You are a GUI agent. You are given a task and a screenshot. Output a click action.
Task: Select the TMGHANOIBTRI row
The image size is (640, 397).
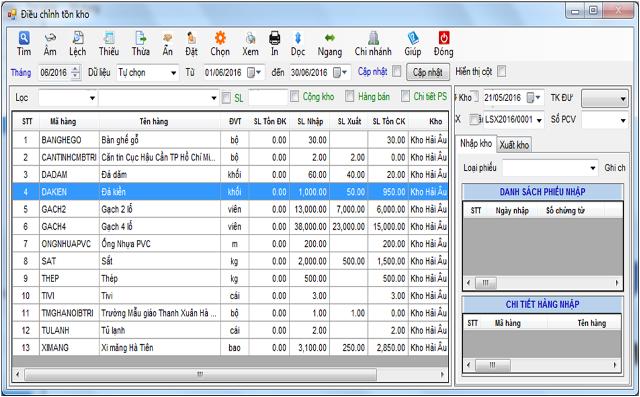point(230,313)
